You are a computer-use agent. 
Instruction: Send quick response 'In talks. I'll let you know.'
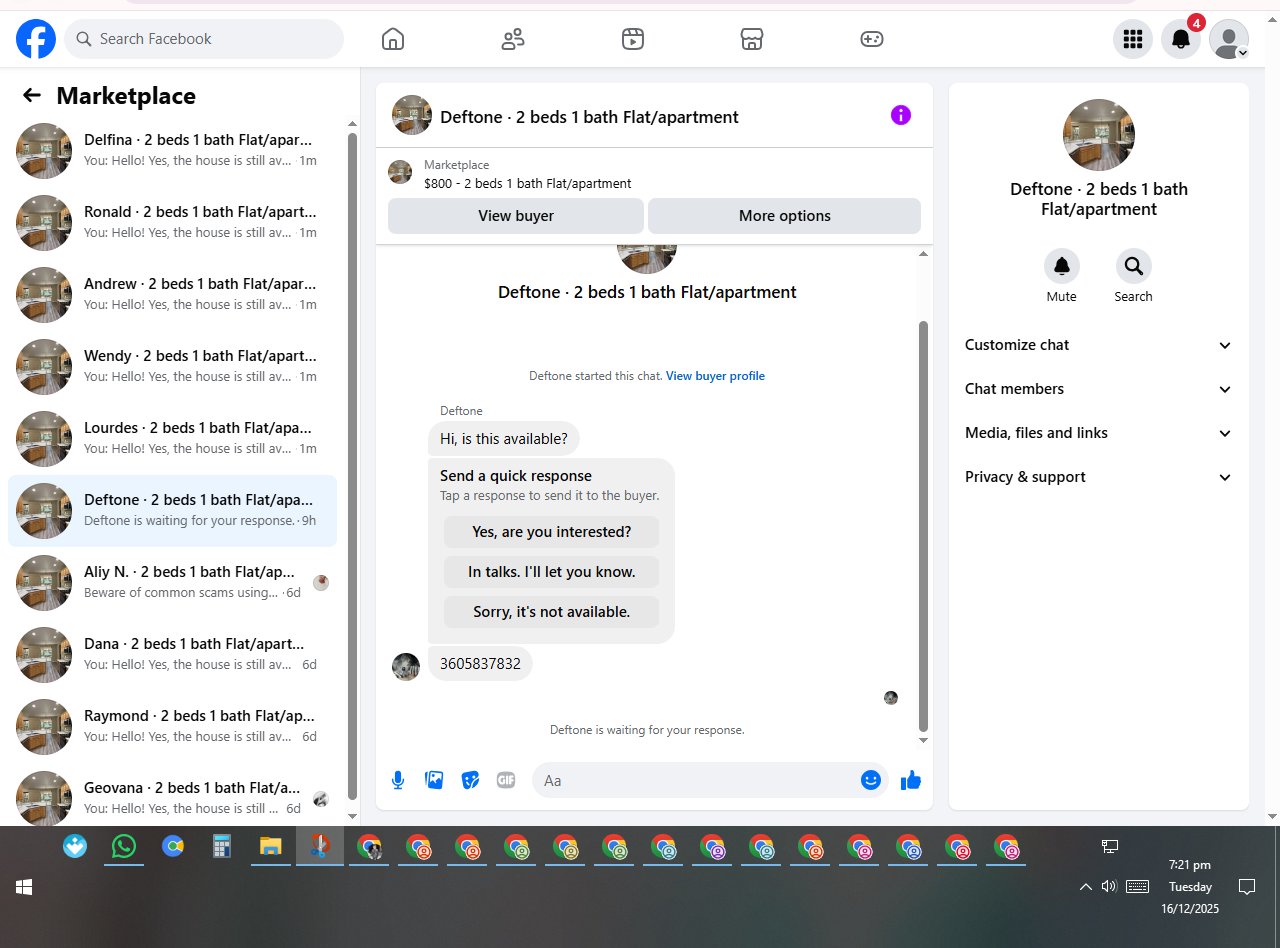pos(552,572)
